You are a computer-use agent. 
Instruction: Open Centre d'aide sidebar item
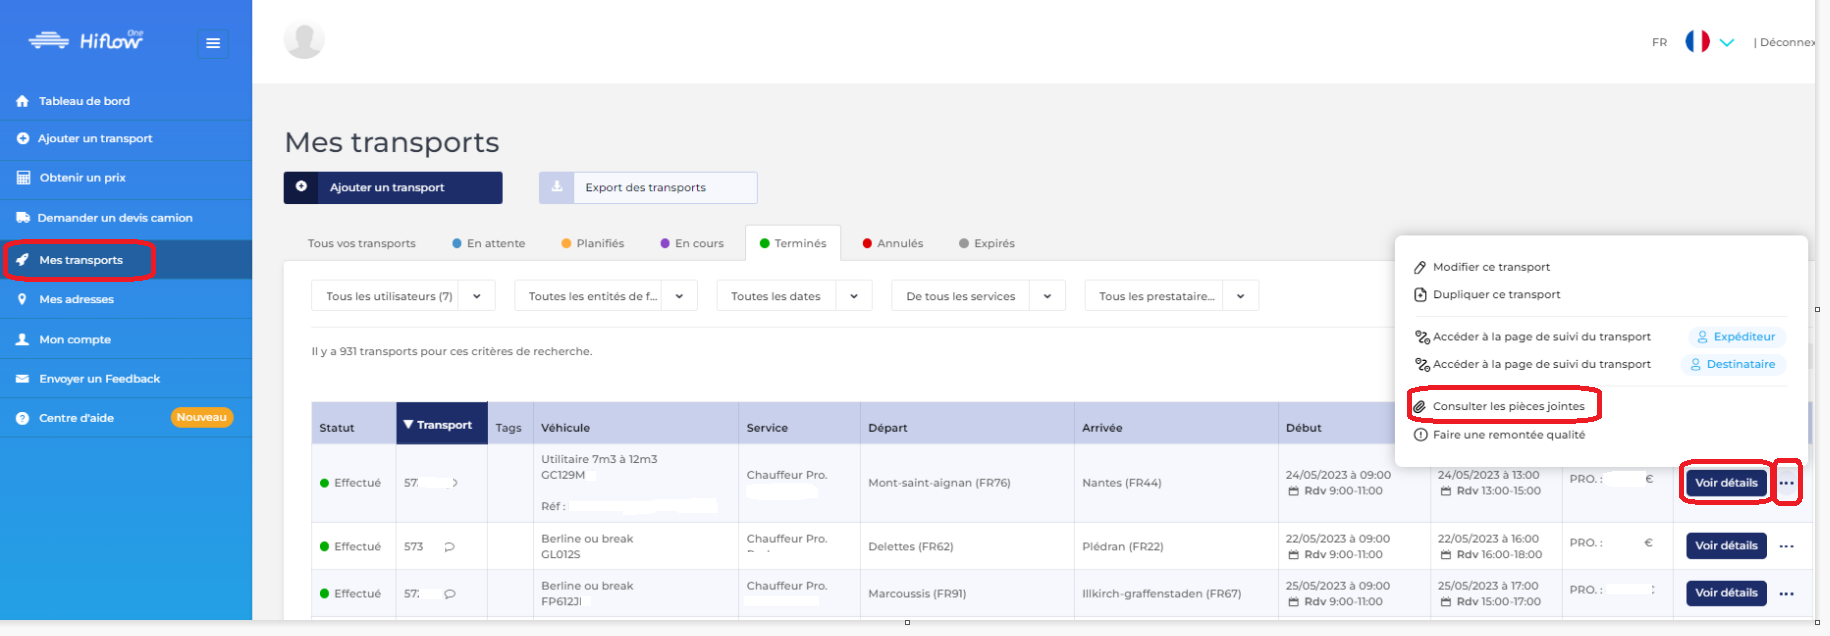(x=126, y=418)
